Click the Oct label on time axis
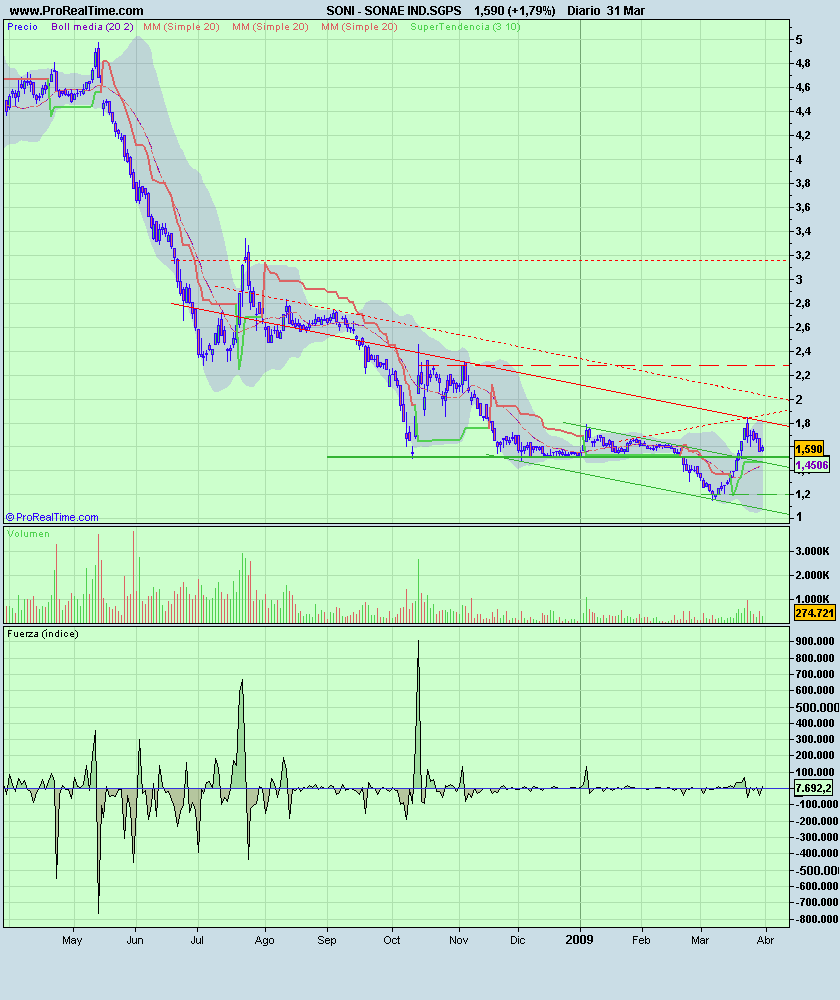840x1000 pixels. click(392, 940)
